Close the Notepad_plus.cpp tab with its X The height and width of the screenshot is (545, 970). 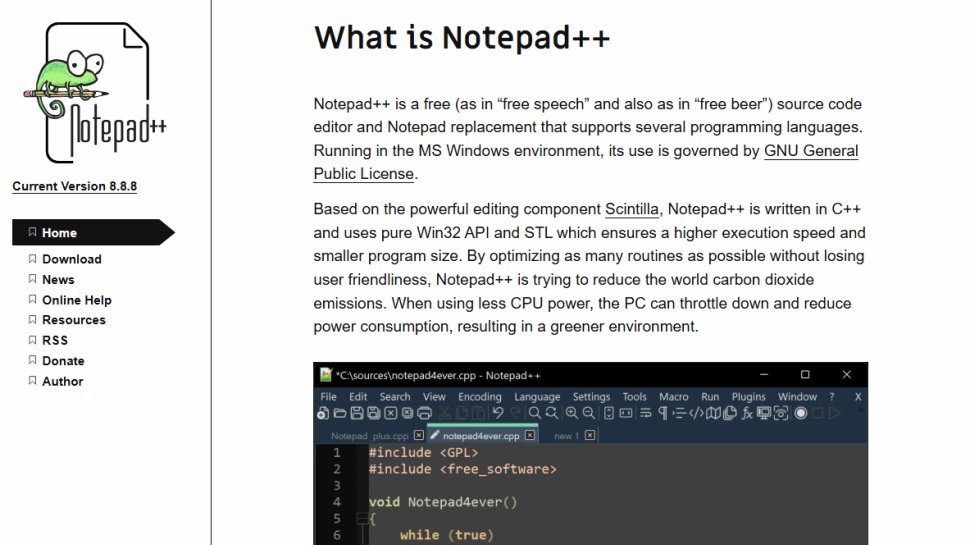tap(419, 436)
